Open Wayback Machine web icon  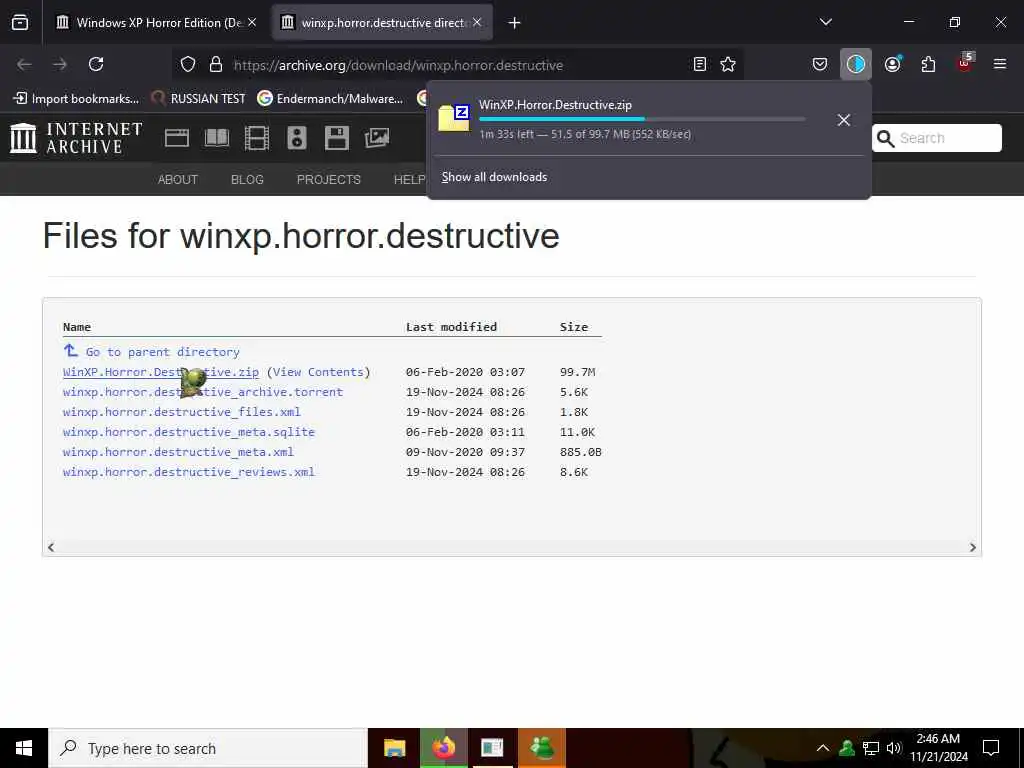(176, 138)
